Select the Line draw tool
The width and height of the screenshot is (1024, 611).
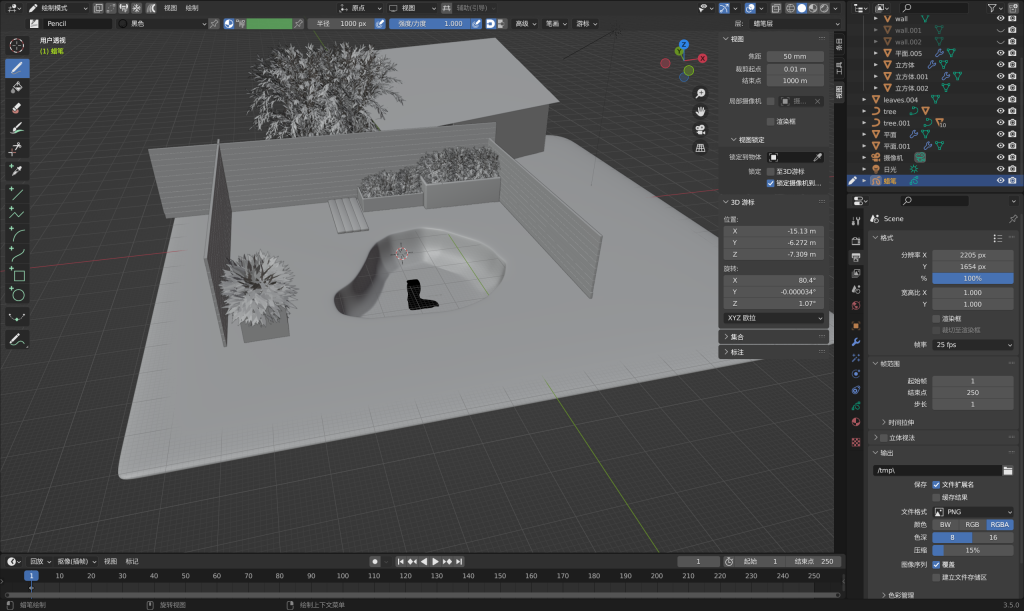coord(17,193)
